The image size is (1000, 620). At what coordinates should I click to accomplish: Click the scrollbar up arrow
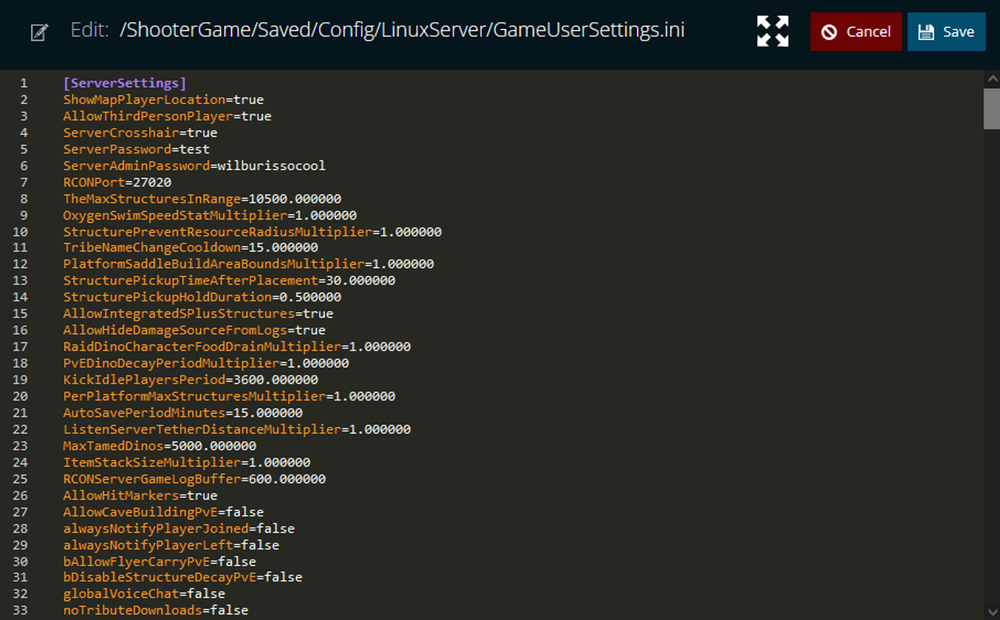point(992,78)
